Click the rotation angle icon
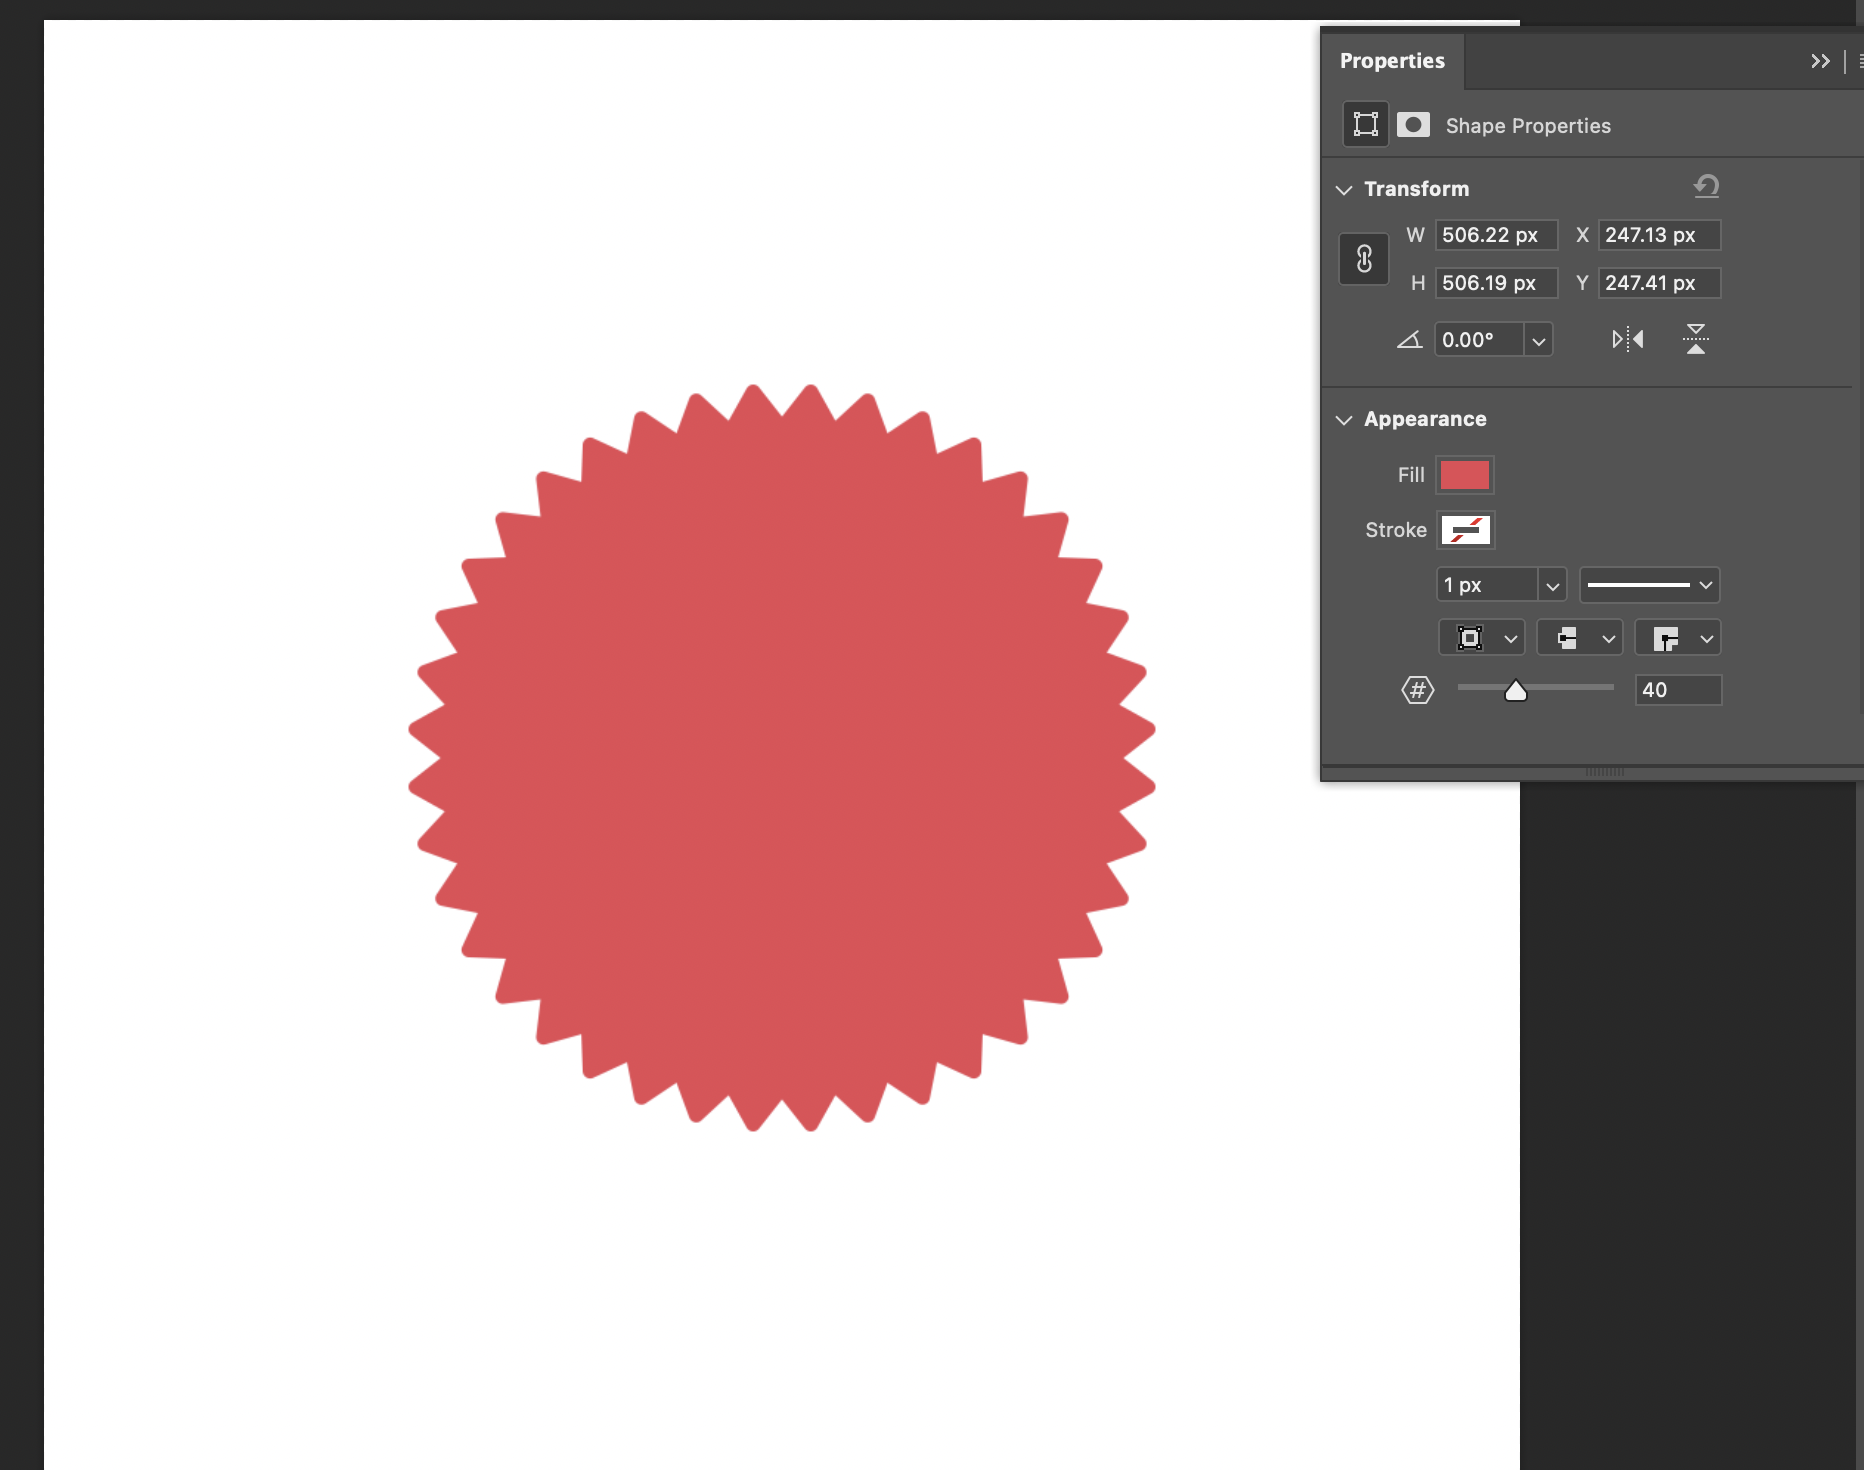Viewport: 1864px width, 1470px height. pos(1409,340)
